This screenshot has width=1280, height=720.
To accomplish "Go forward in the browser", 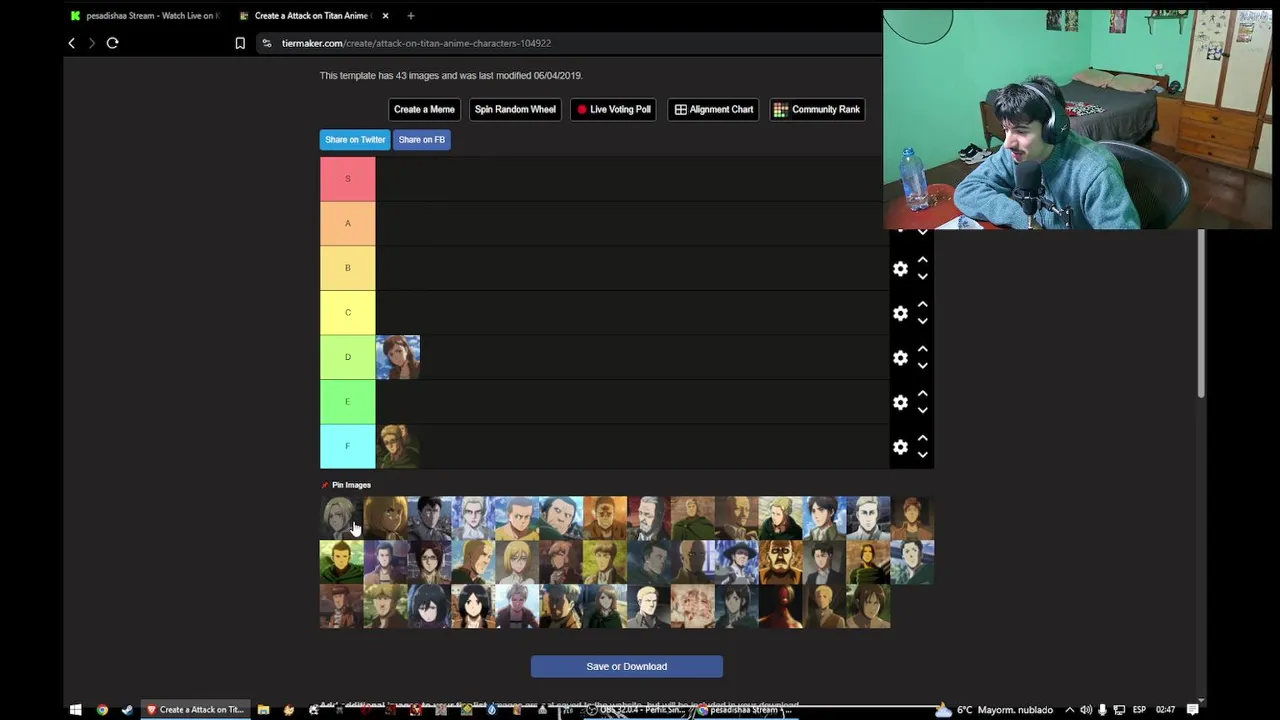I will pyautogui.click(x=91, y=43).
